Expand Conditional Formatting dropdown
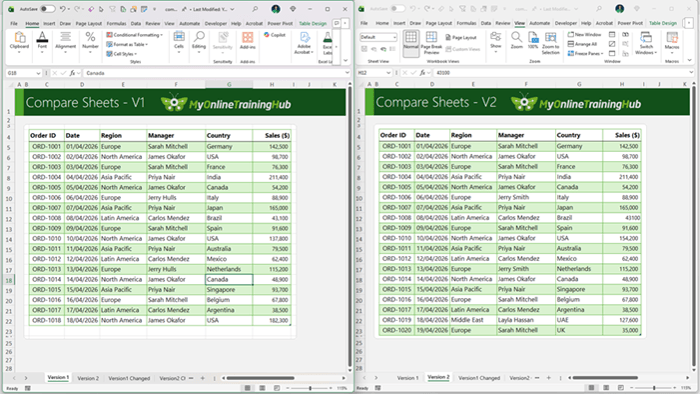 click(134, 35)
